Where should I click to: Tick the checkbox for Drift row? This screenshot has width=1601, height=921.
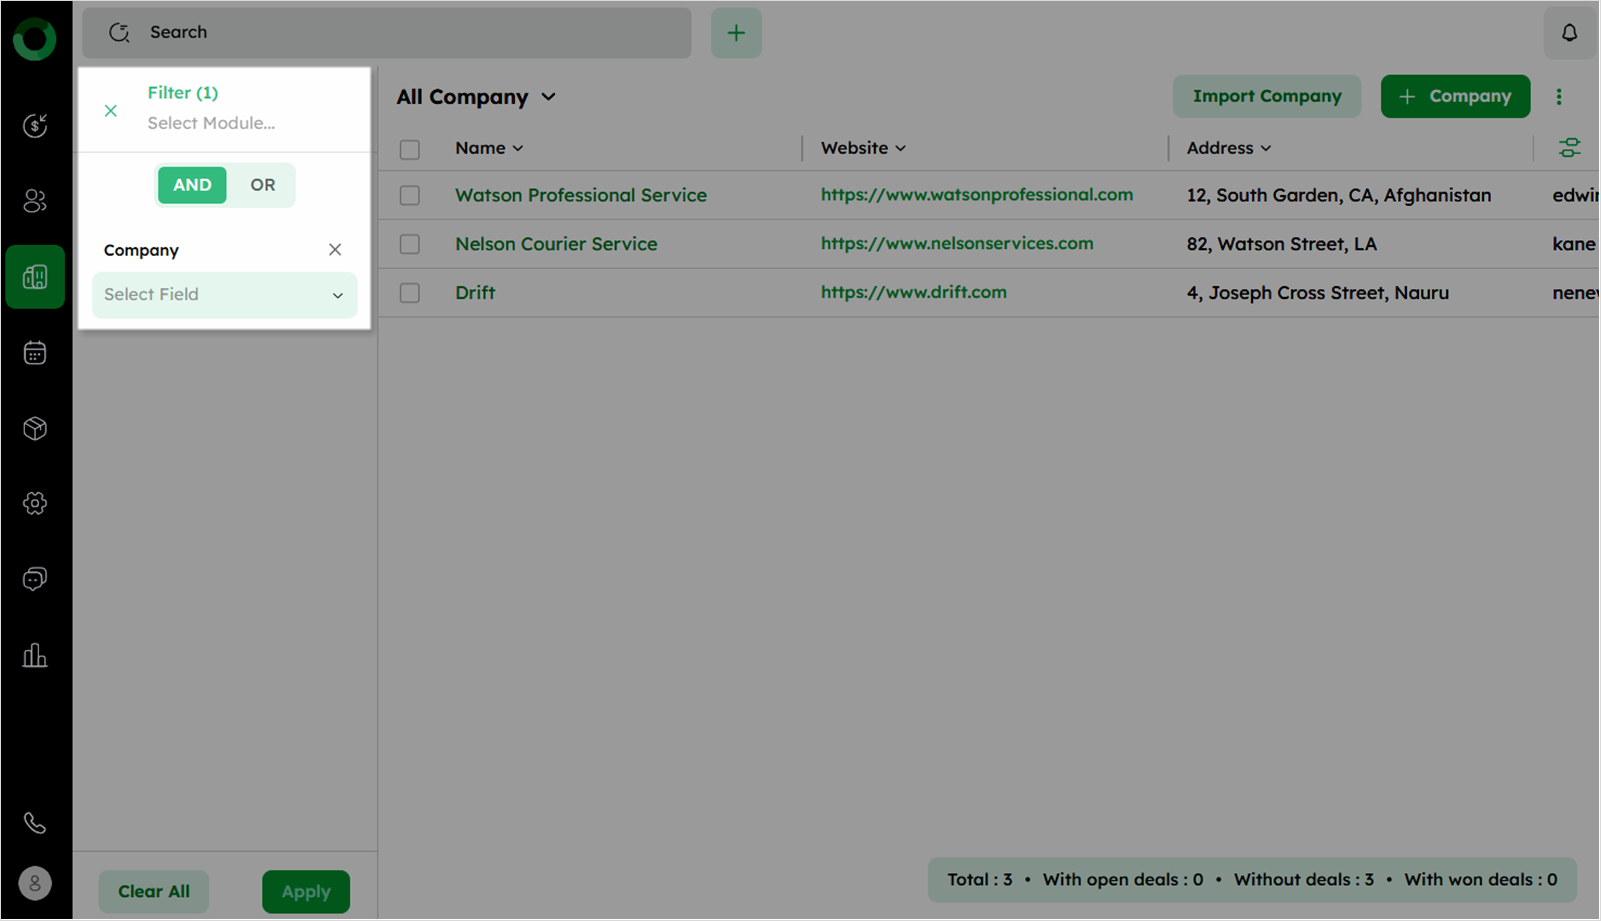(x=410, y=293)
